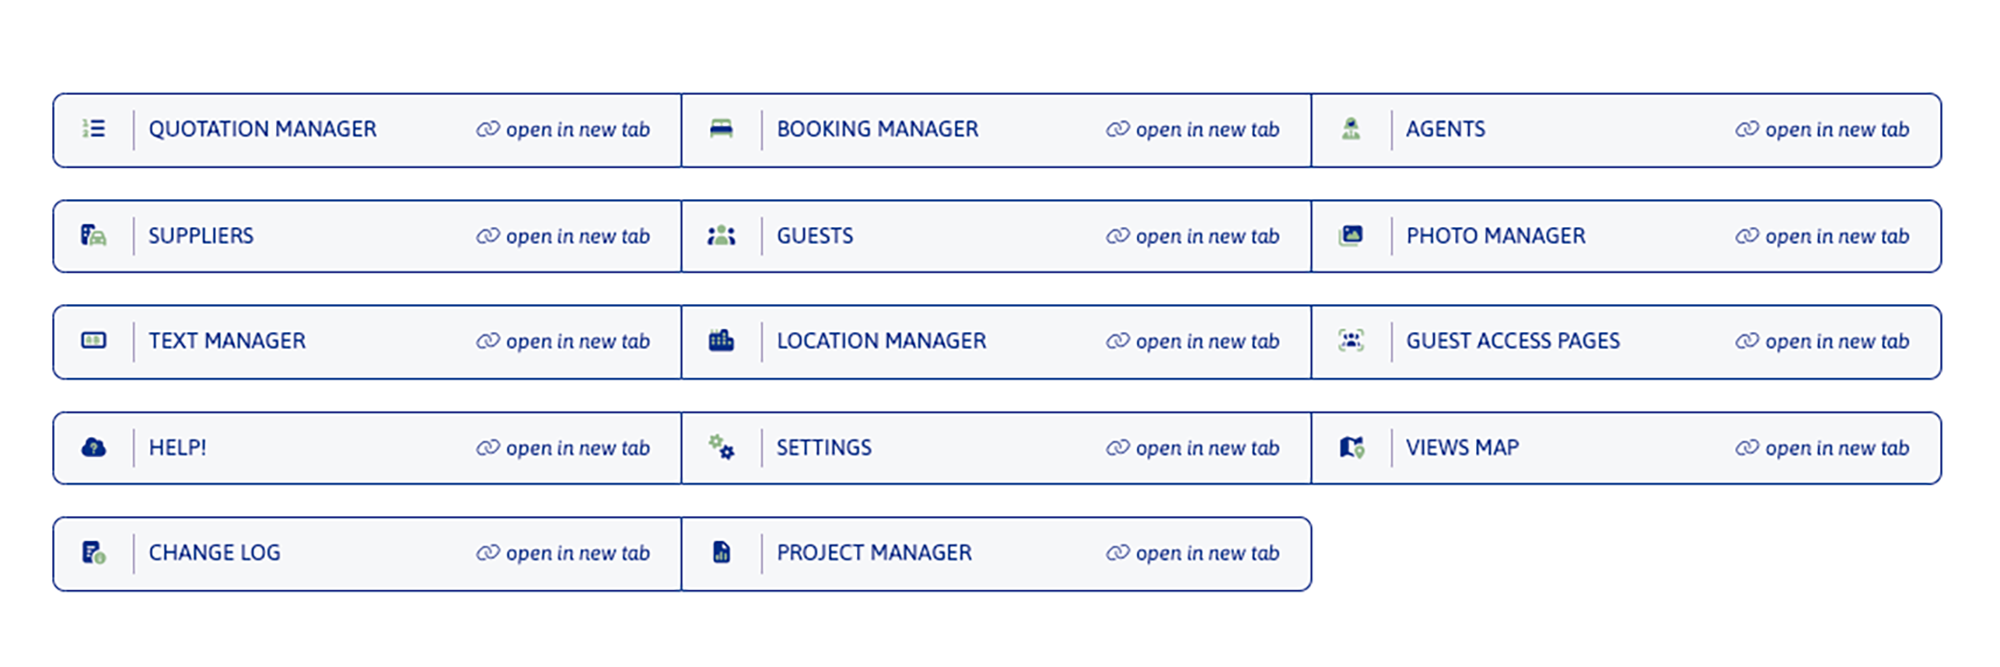Click the Agents person icon

[1351, 129]
